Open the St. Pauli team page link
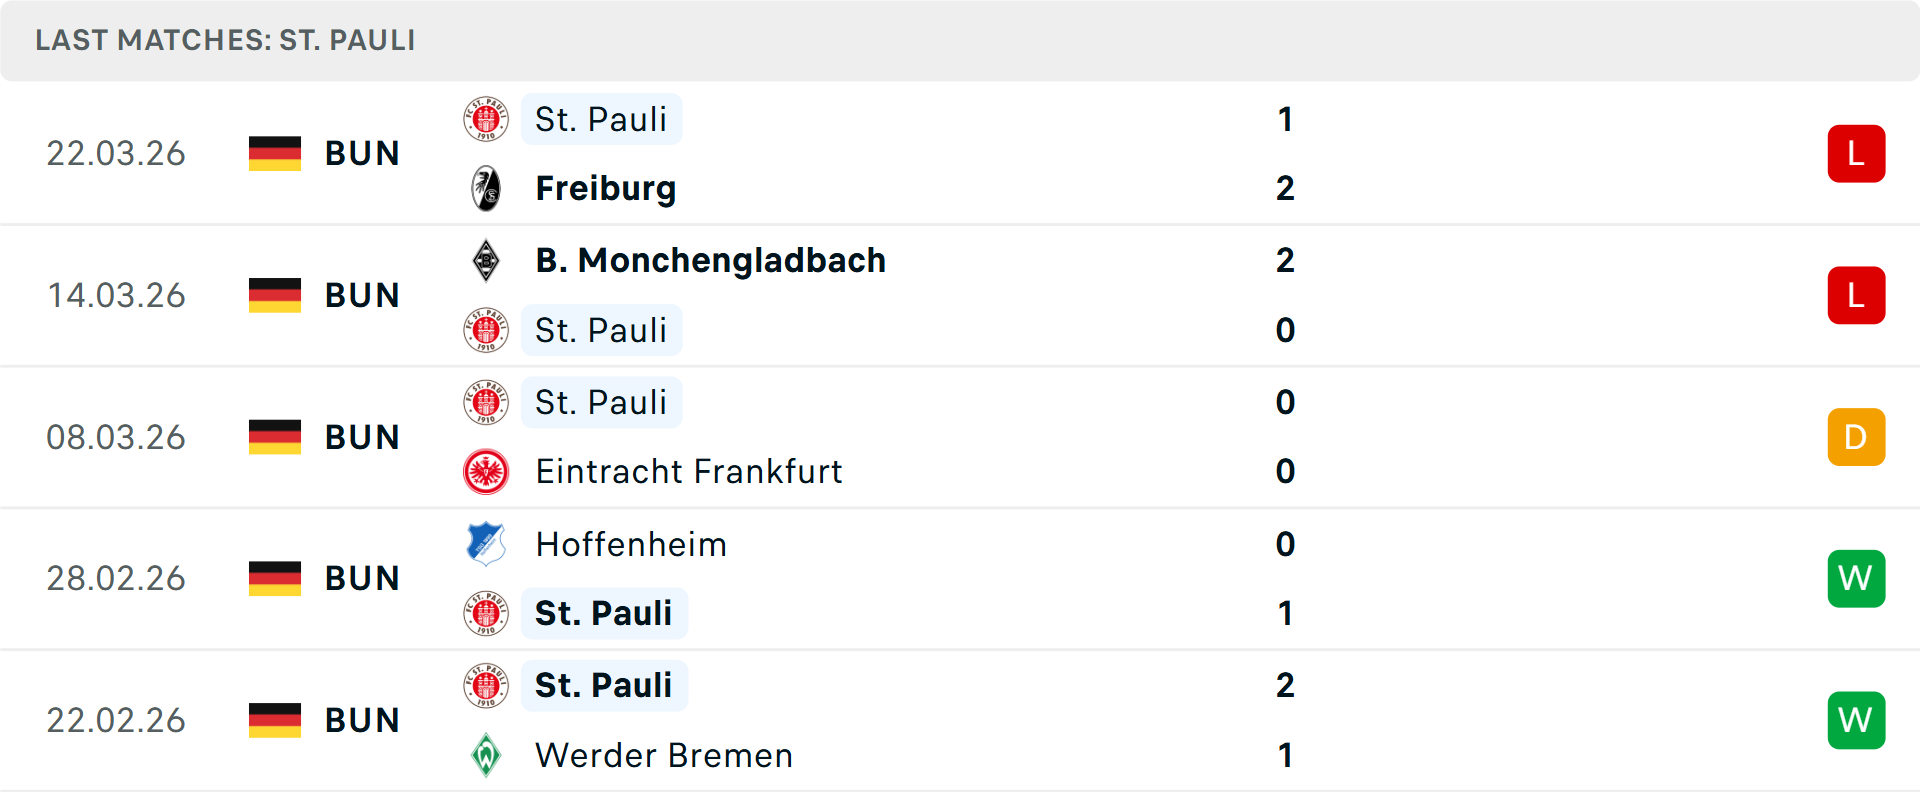This screenshot has height=792, width=1920. click(601, 118)
